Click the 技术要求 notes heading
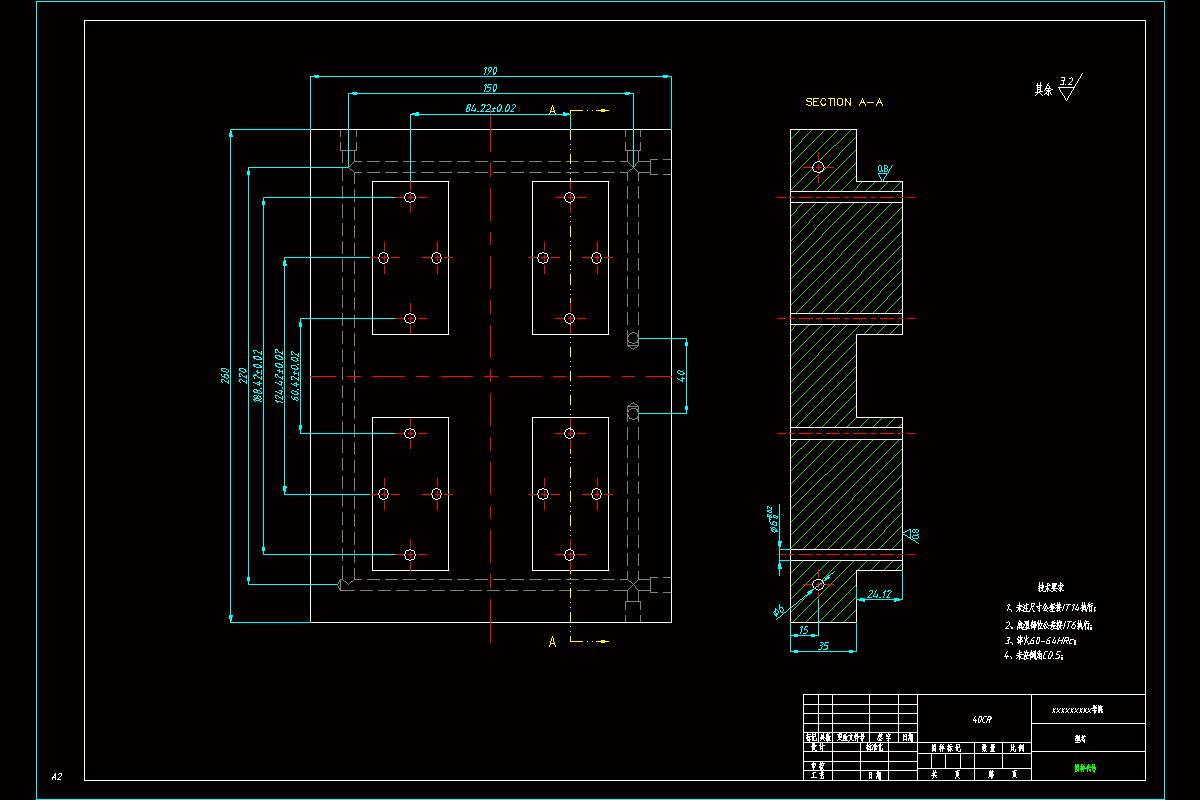The height and width of the screenshot is (800, 1200). coord(1051,588)
